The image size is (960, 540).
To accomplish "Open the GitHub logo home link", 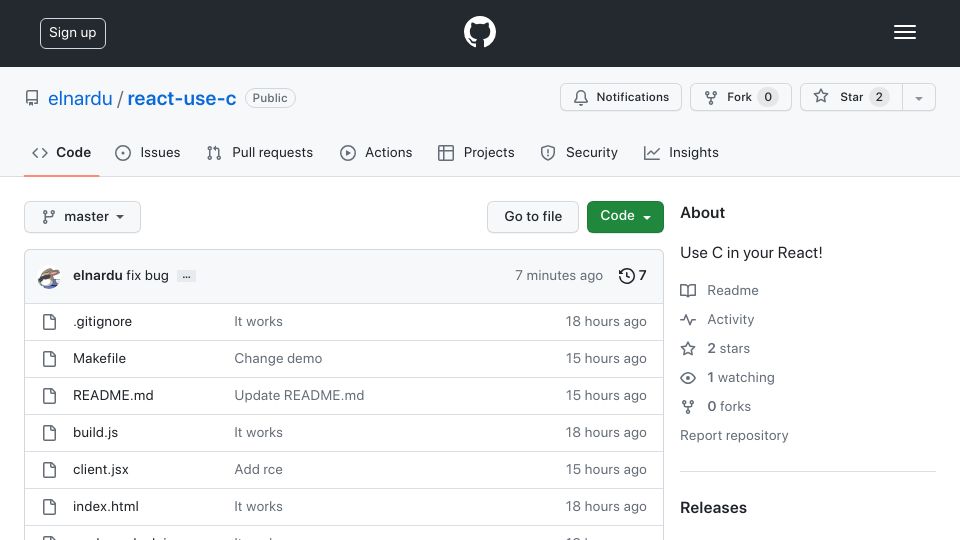I will [x=479, y=32].
